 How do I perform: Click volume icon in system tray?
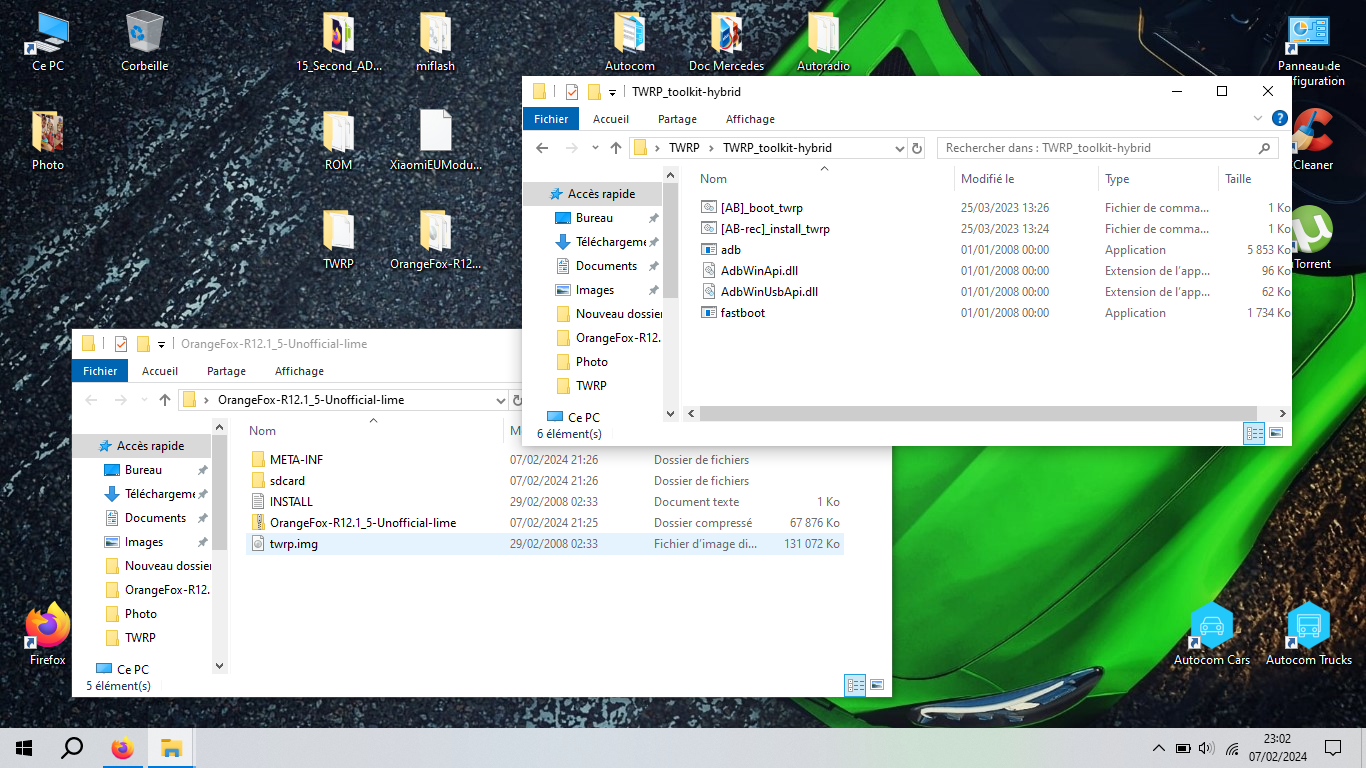(x=1205, y=748)
